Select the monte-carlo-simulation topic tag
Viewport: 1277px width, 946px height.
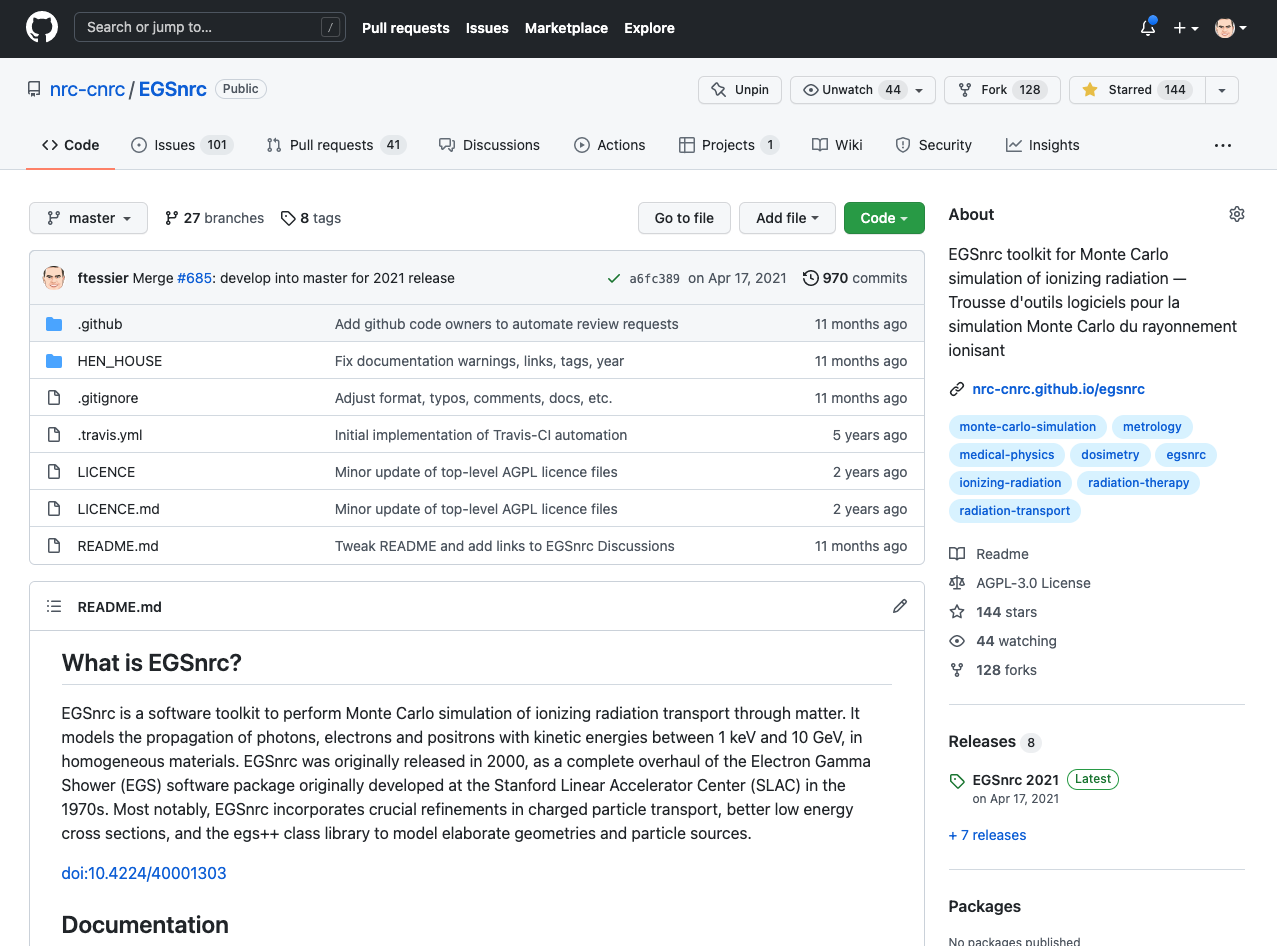1028,427
